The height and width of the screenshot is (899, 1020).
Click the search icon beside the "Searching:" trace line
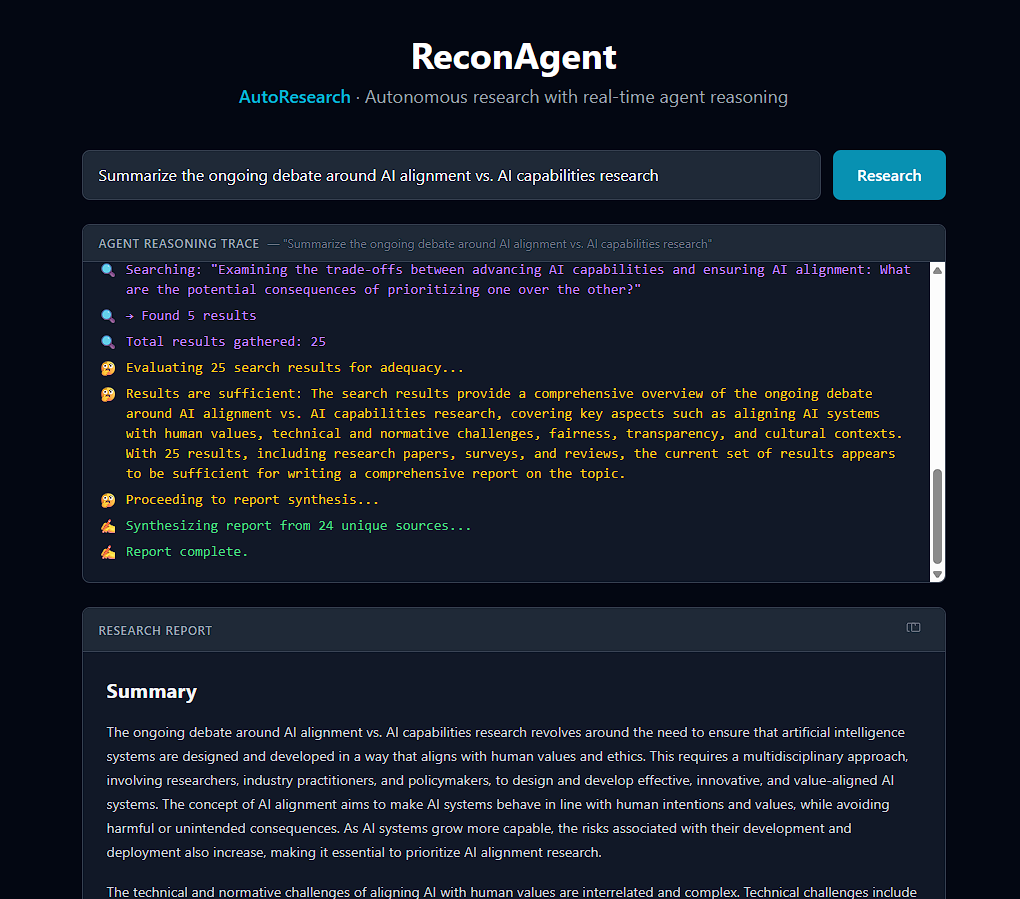[x=108, y=269]
